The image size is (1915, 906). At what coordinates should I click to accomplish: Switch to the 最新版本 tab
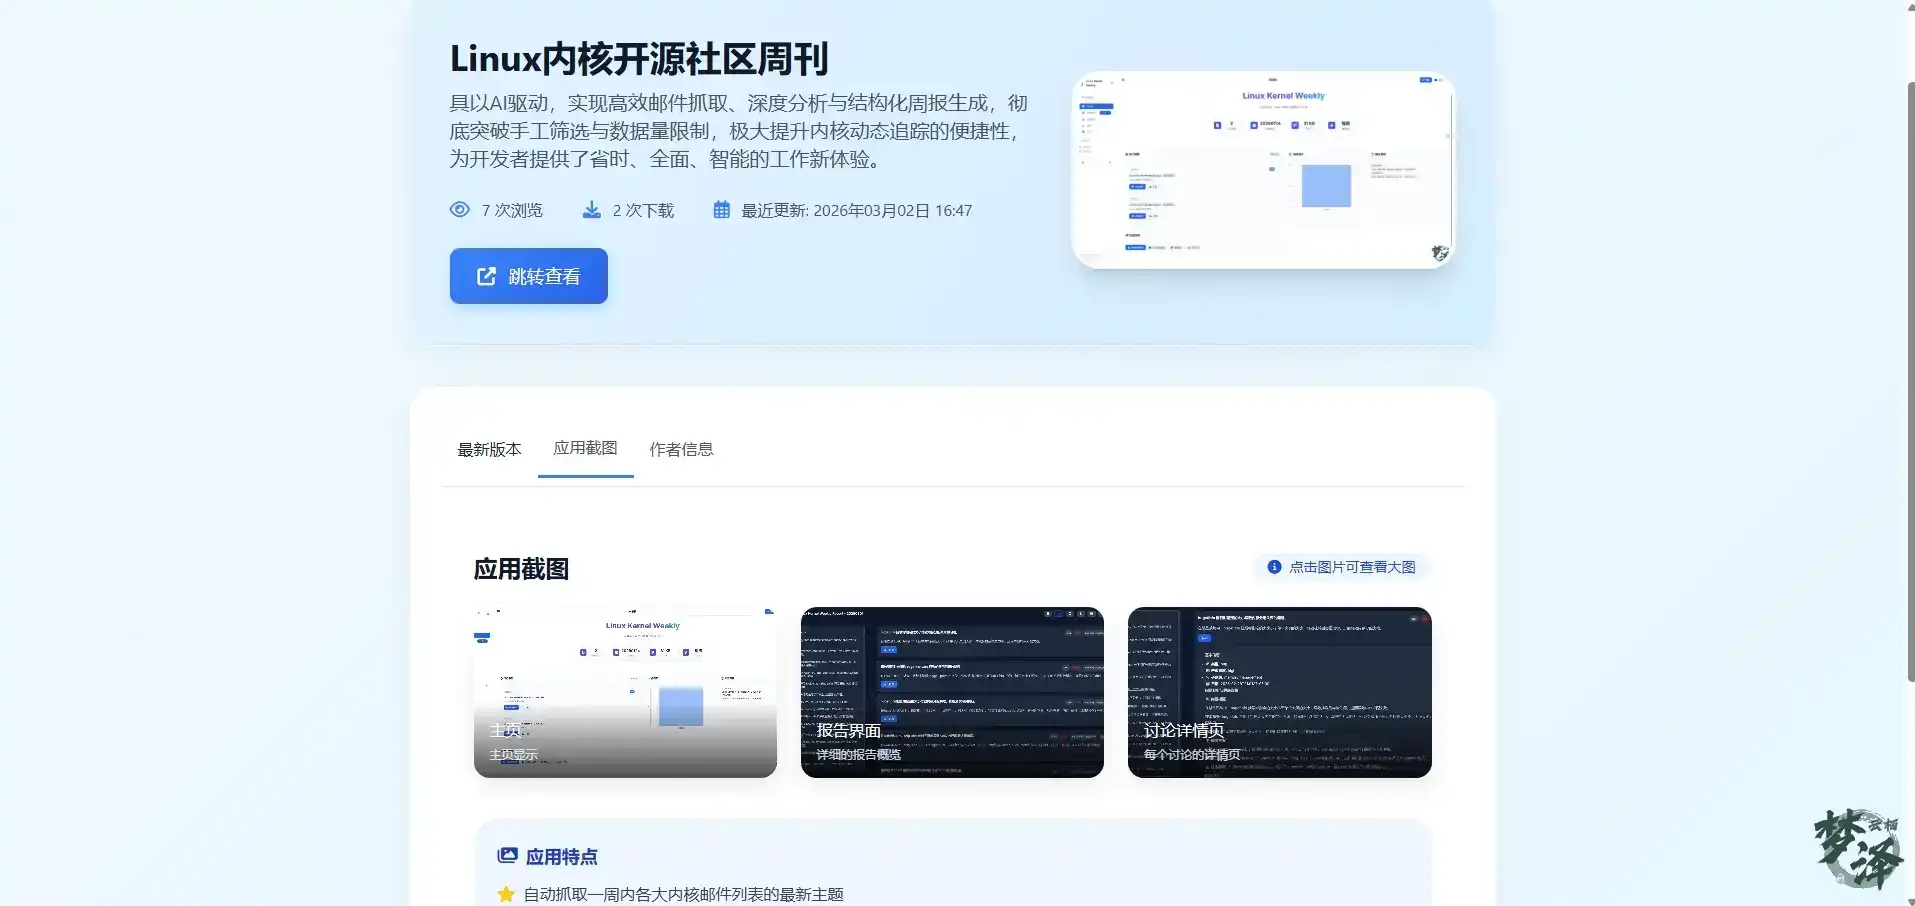coord(489,449)
